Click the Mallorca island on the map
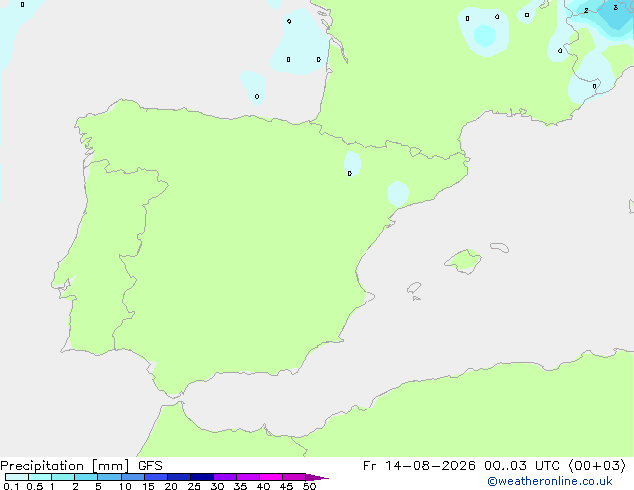Screen dimensions: 634x490 coord(464,261)
